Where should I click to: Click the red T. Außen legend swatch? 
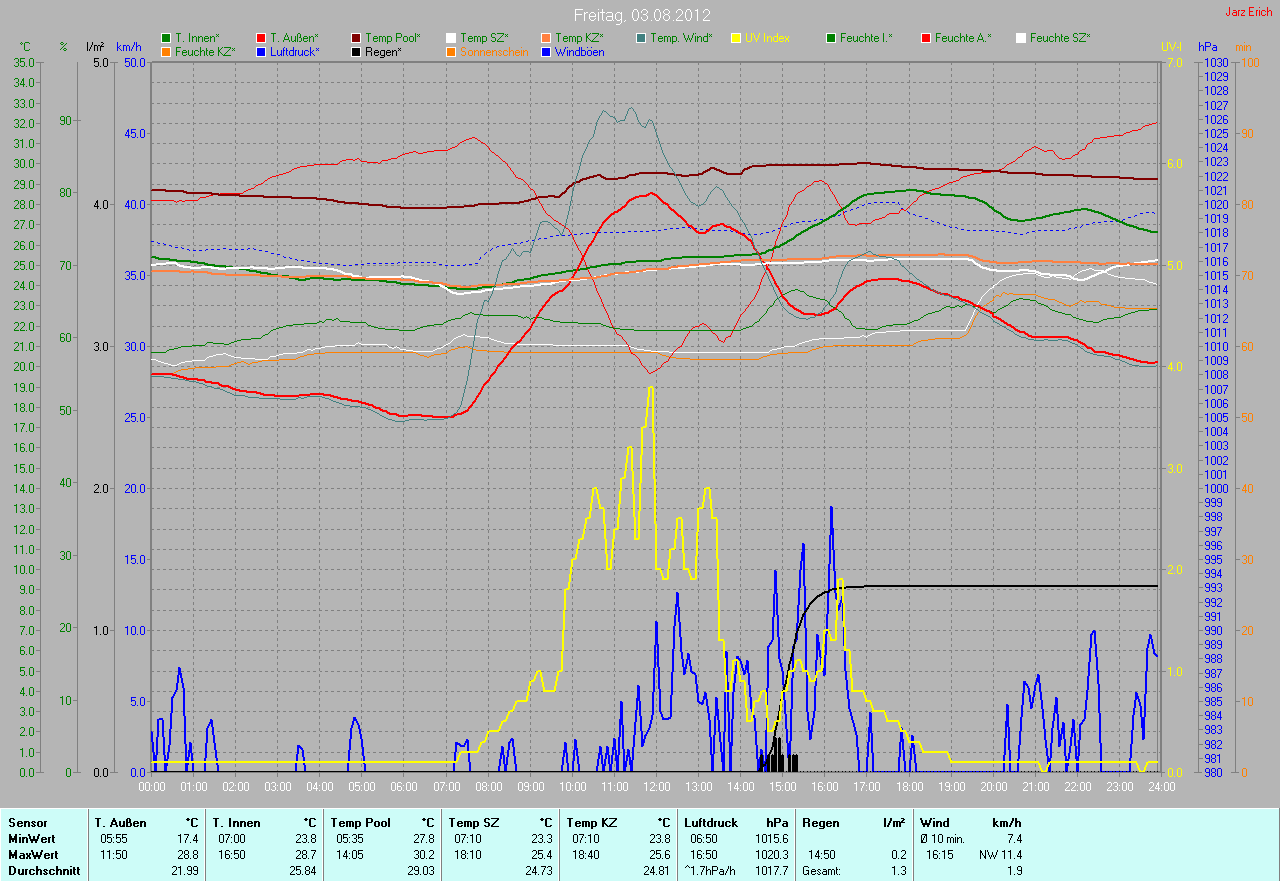point(261,38)
